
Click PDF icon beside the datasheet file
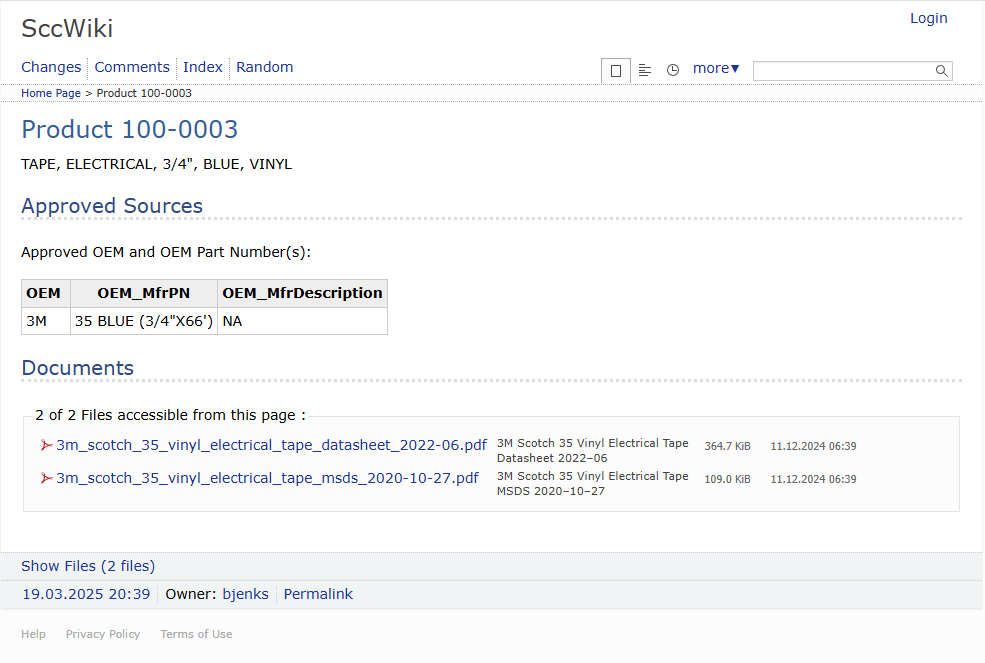(46, 446)
